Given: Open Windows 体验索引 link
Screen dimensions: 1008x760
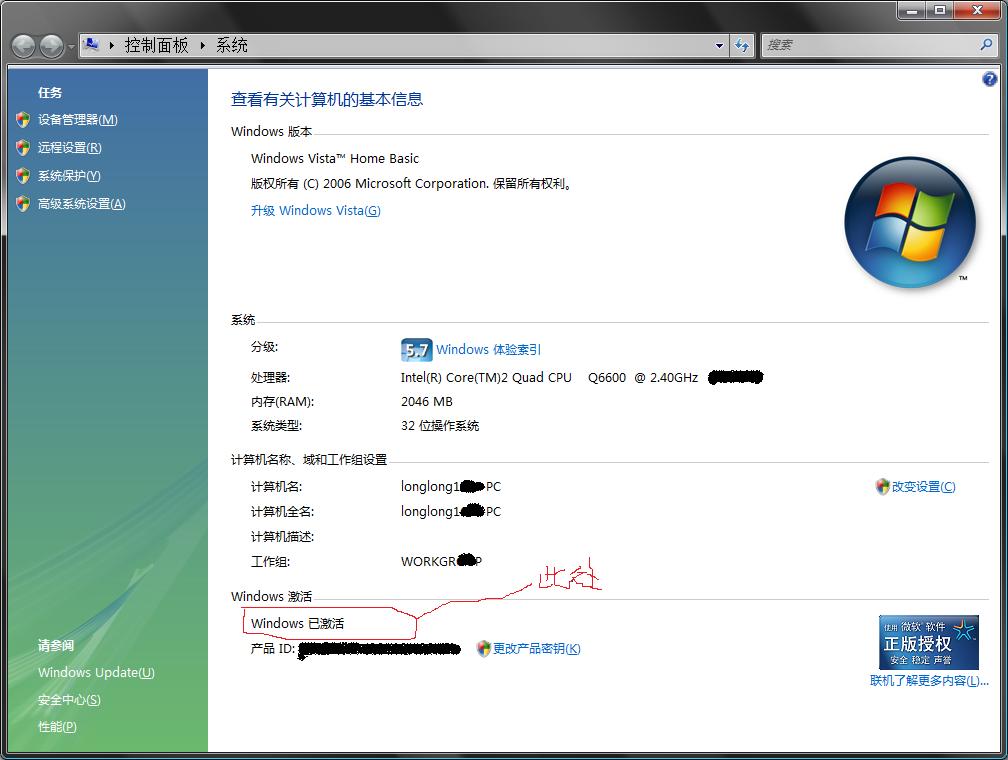Looking at the screenshot, I should [x=489, y=350].
